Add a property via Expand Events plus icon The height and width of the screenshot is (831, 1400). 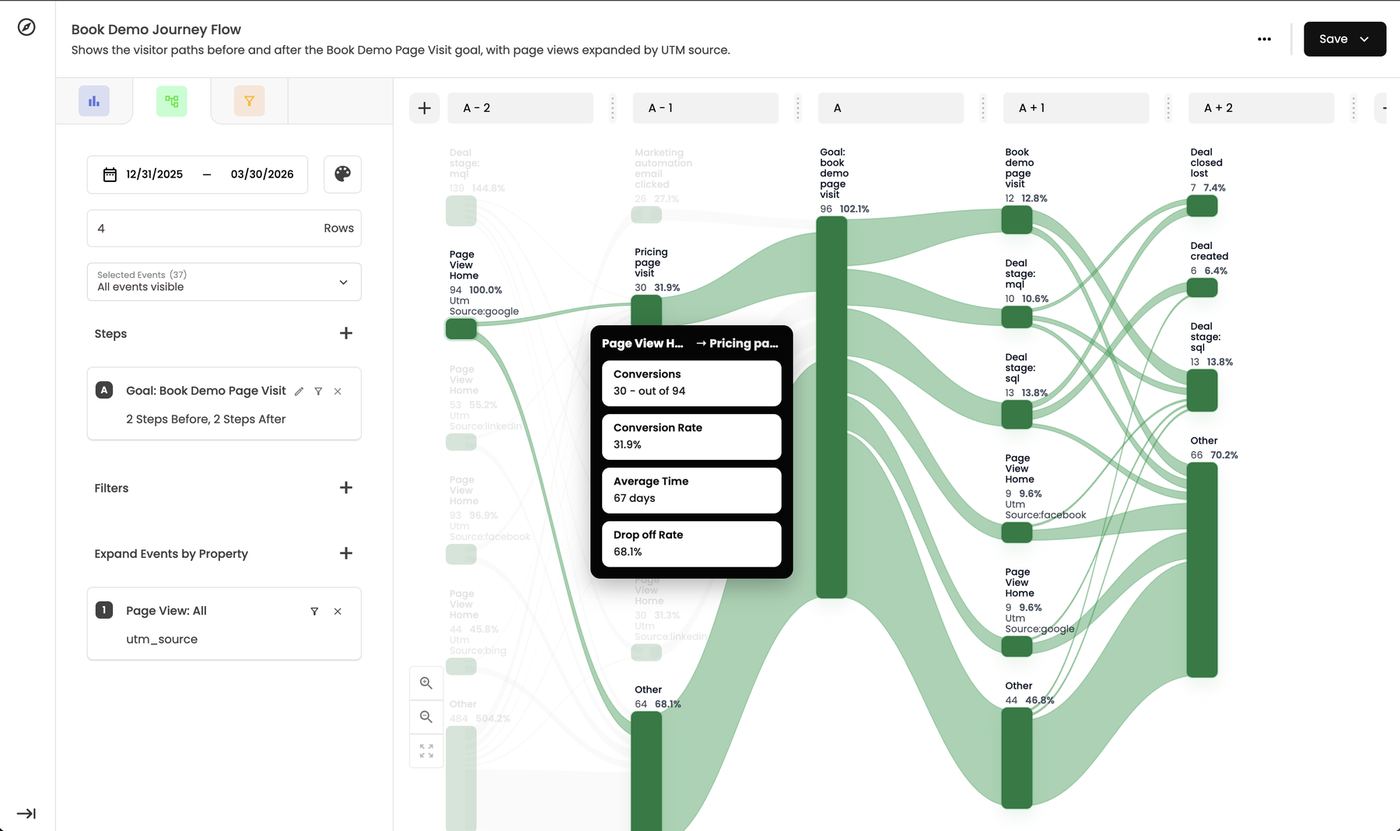(x=346, y=553)
